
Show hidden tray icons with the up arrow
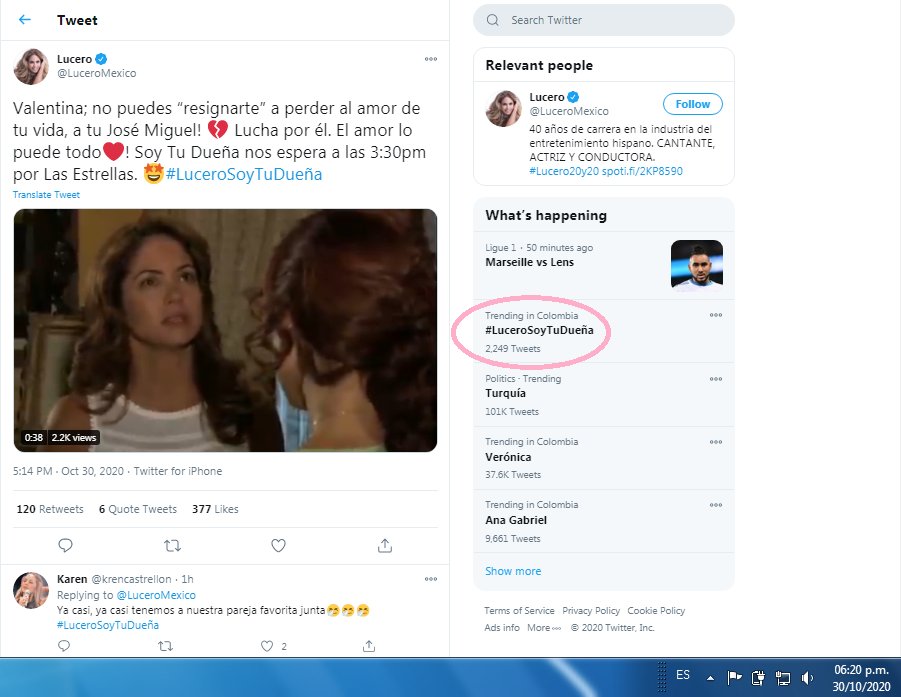710,679
